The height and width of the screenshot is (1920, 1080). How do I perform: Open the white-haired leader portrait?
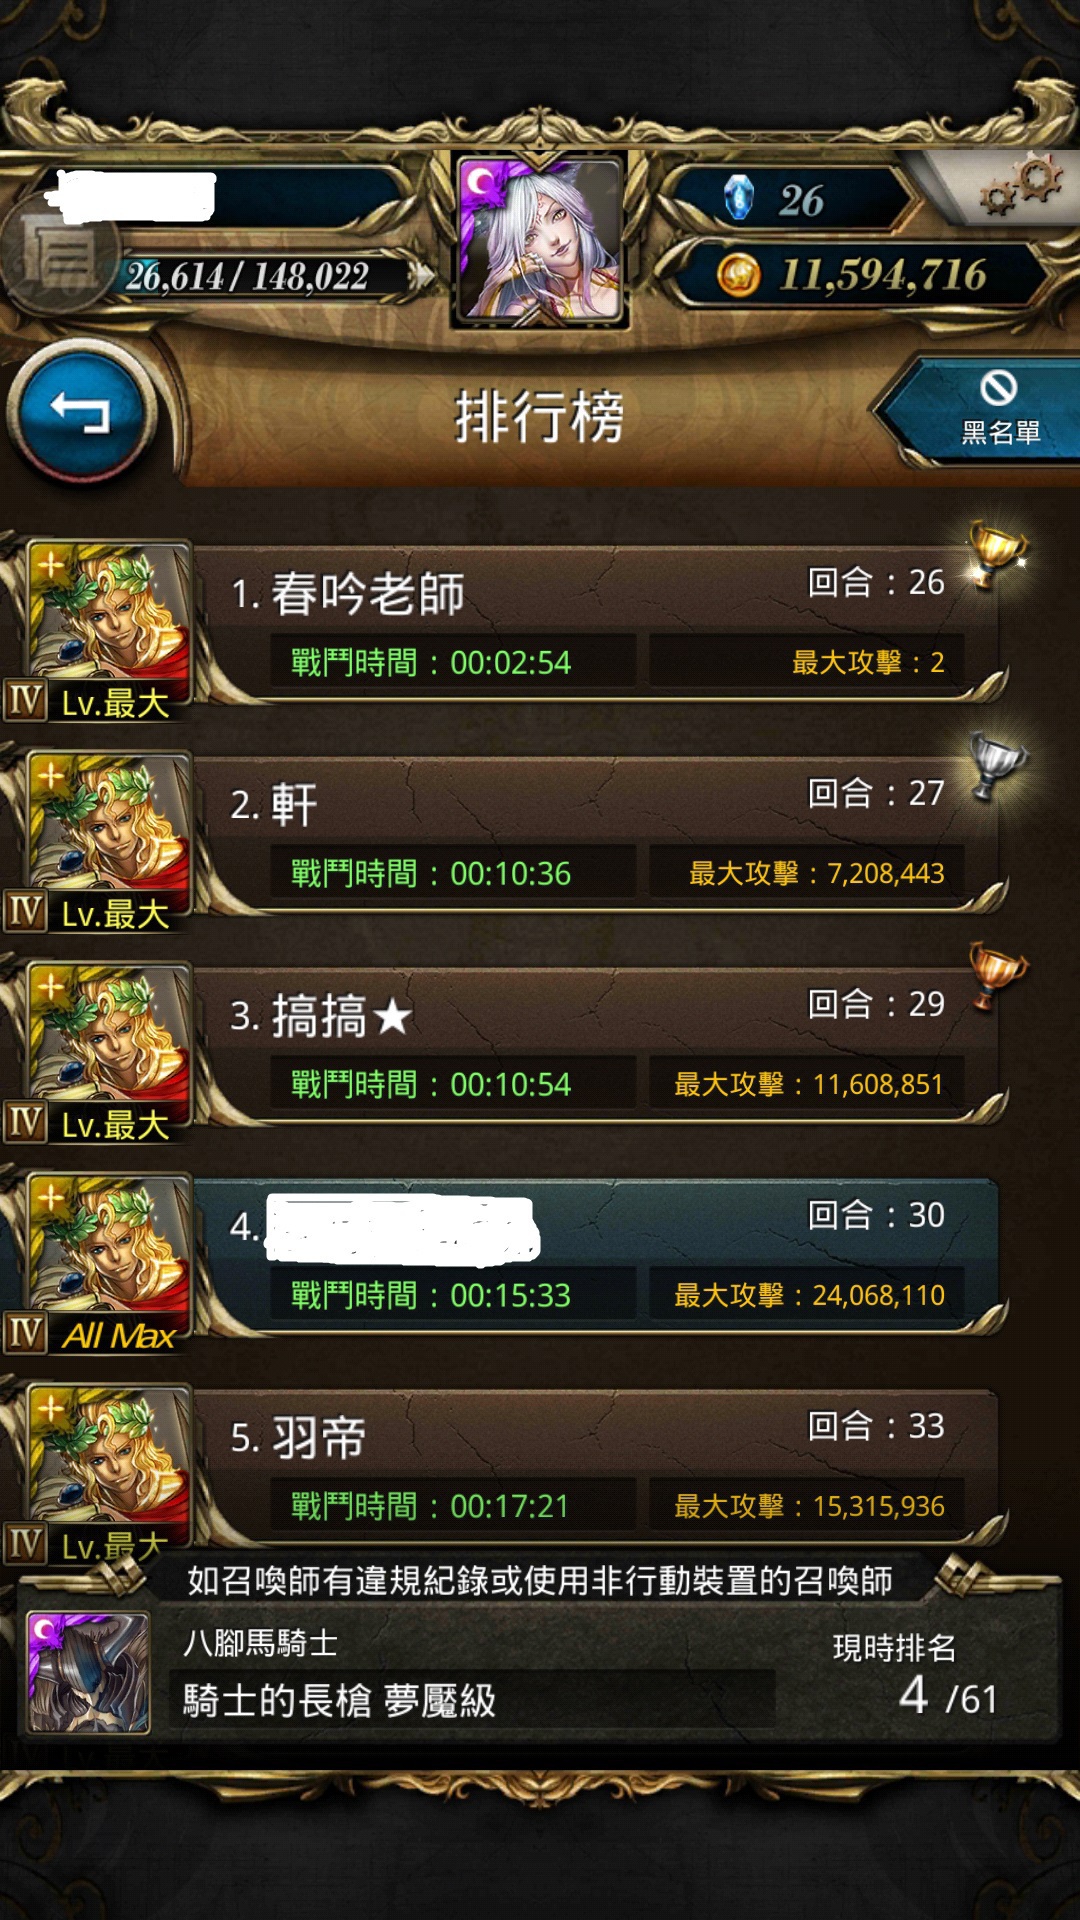click(x=540, y=240)
